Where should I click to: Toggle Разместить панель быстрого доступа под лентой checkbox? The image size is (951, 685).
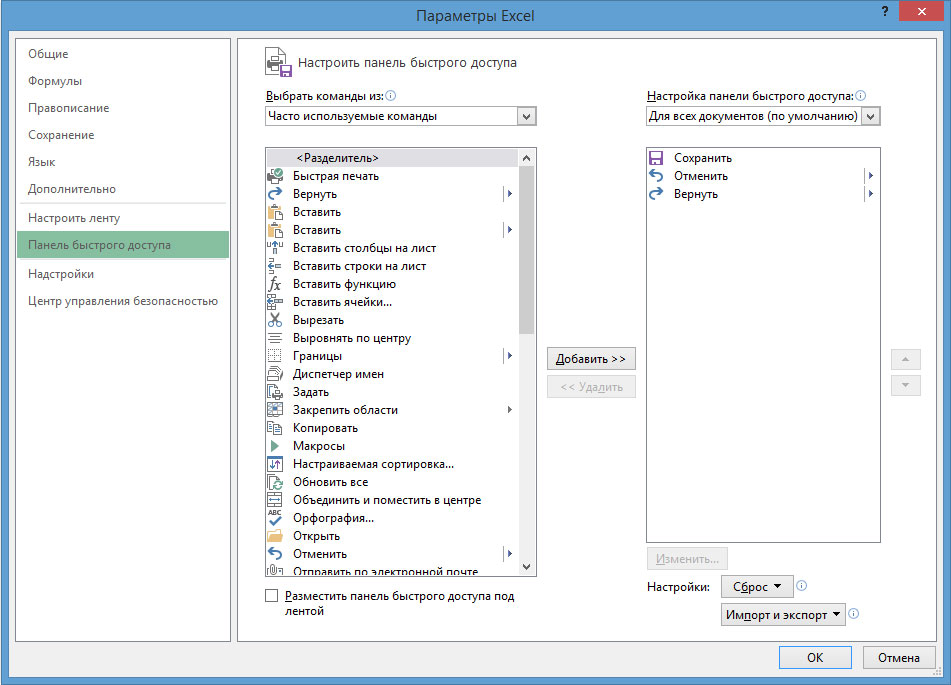click(272, 596)
